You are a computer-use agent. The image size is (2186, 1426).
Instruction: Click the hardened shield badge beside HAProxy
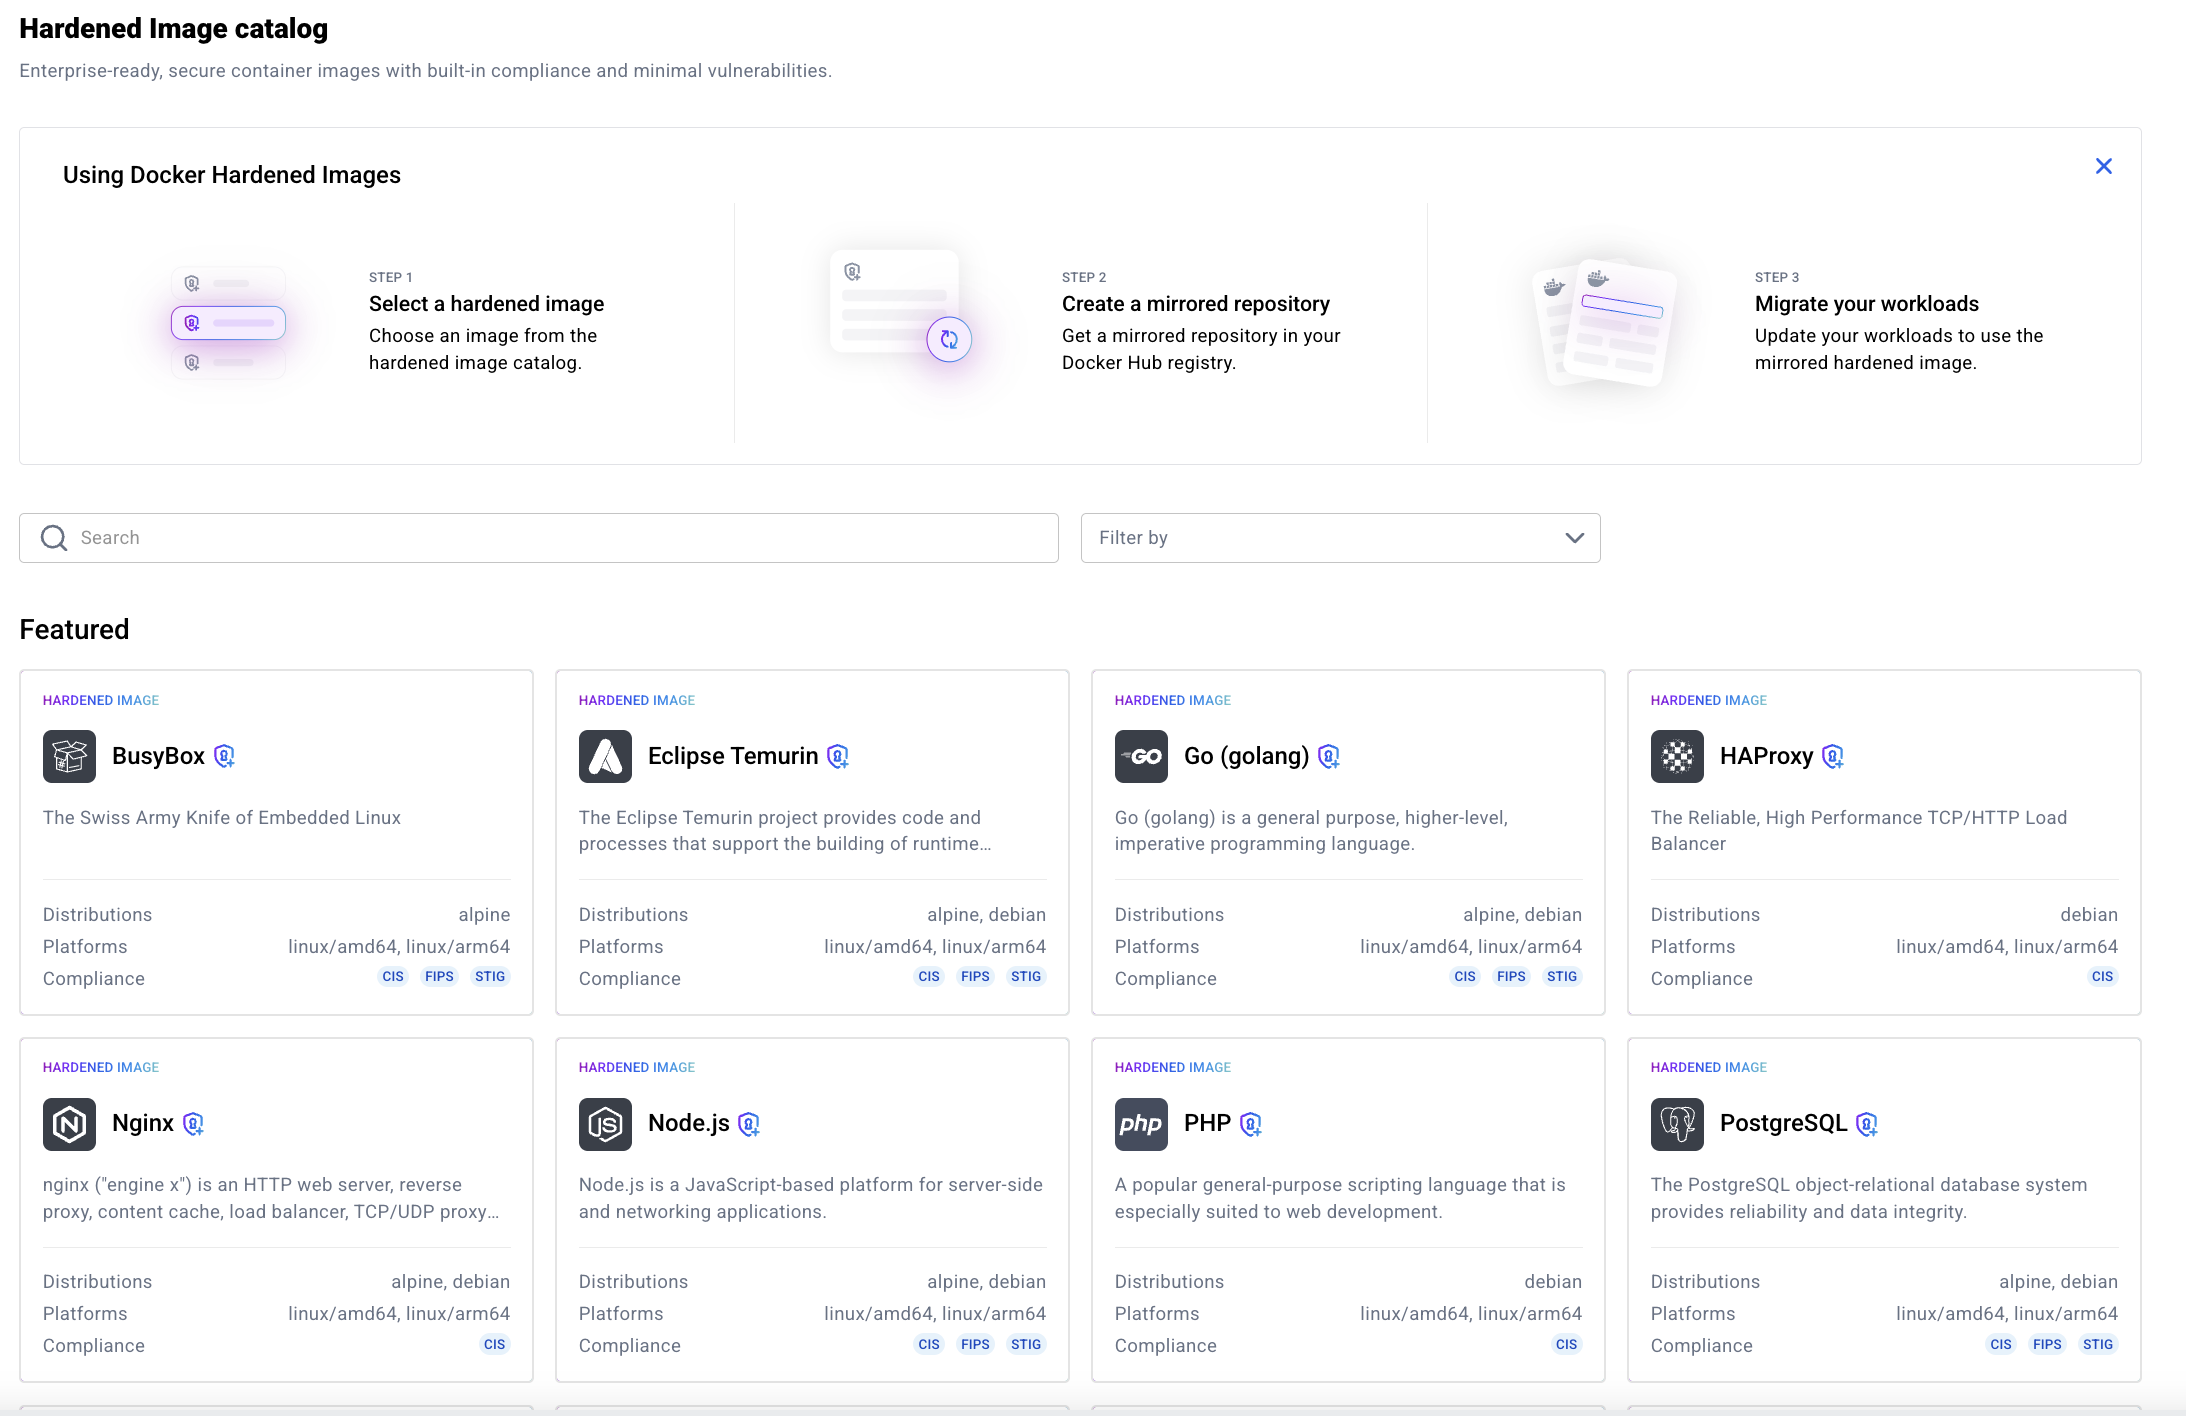[x=1832, y=757]
